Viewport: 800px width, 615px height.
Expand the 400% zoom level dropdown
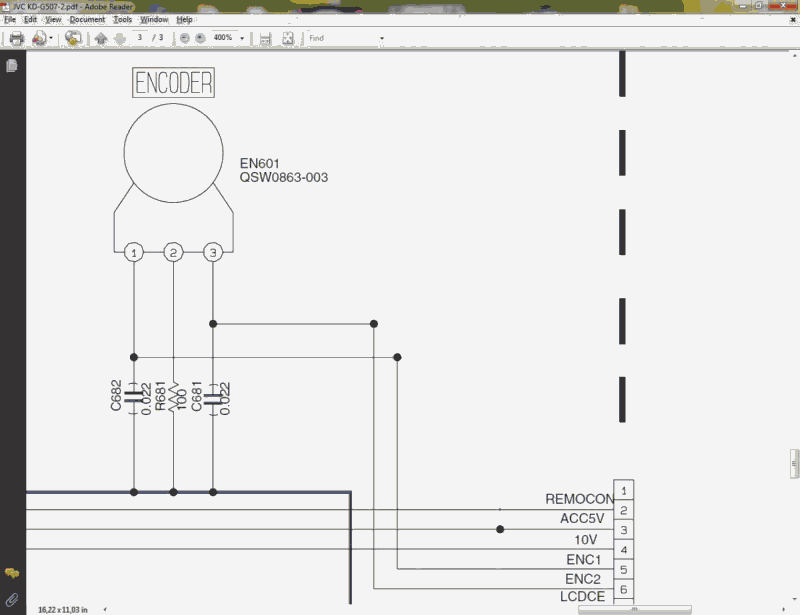tap(242, 38)
